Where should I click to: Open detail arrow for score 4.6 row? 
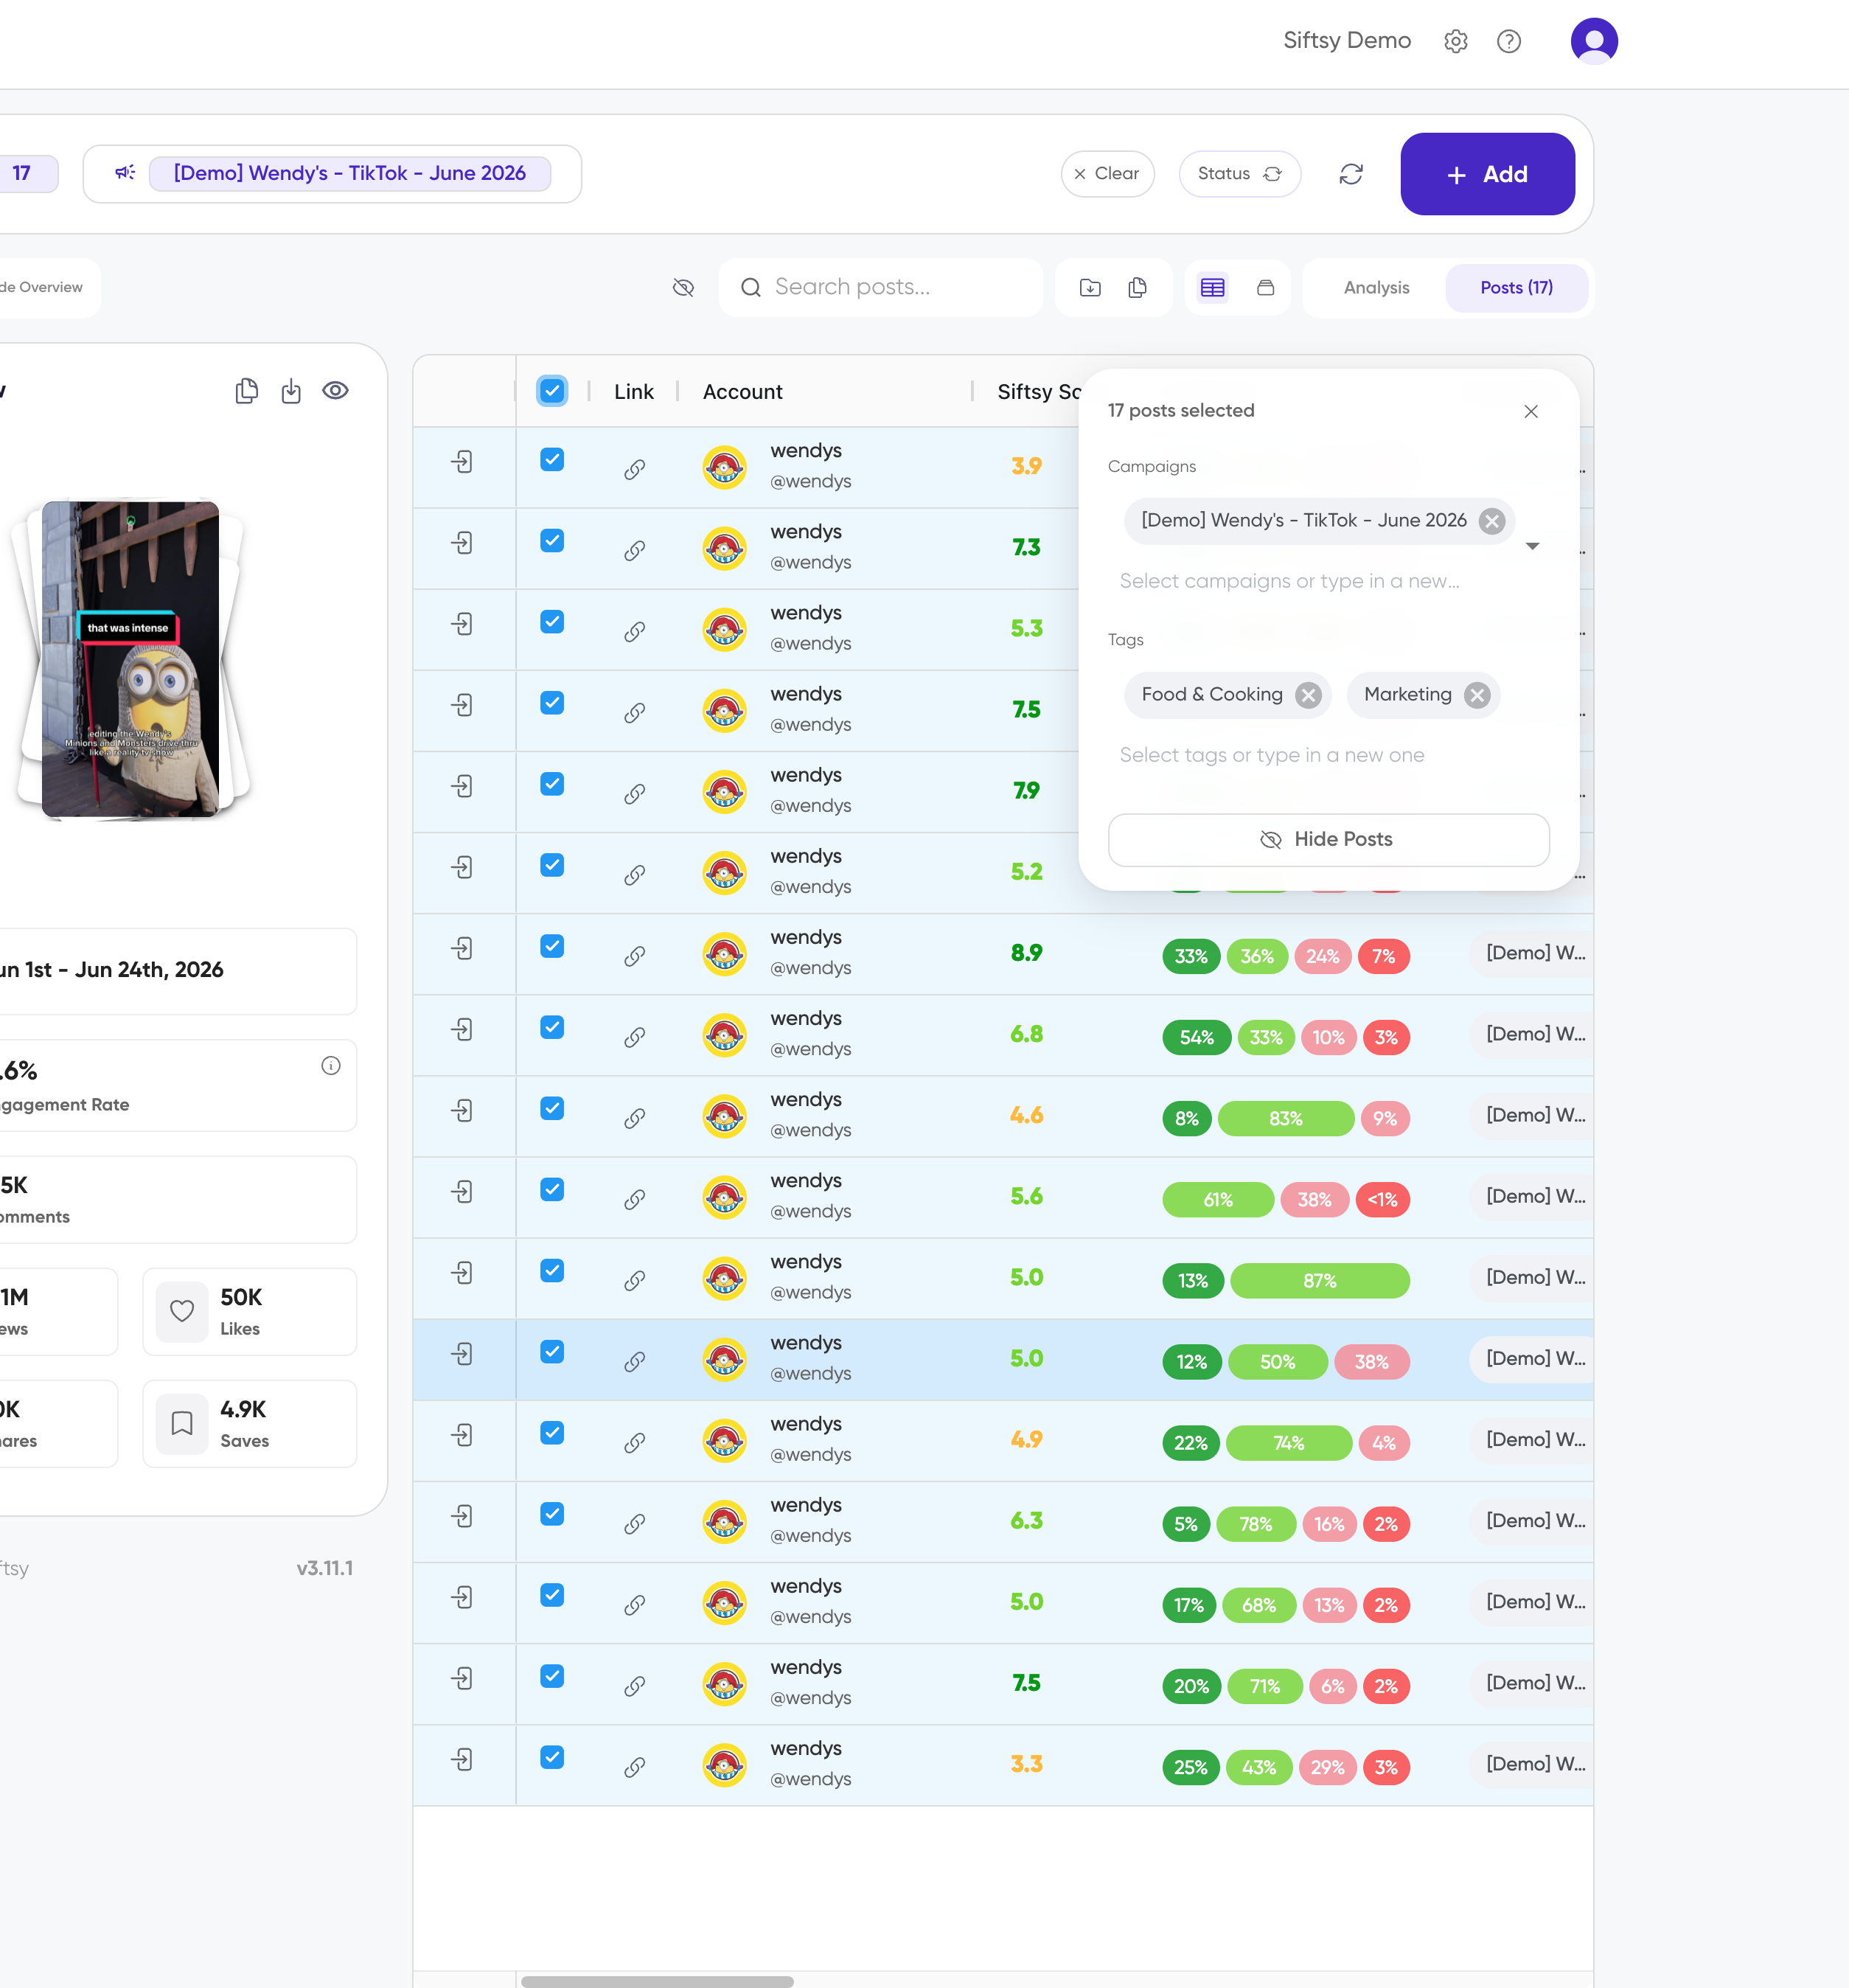point(462,1110)
